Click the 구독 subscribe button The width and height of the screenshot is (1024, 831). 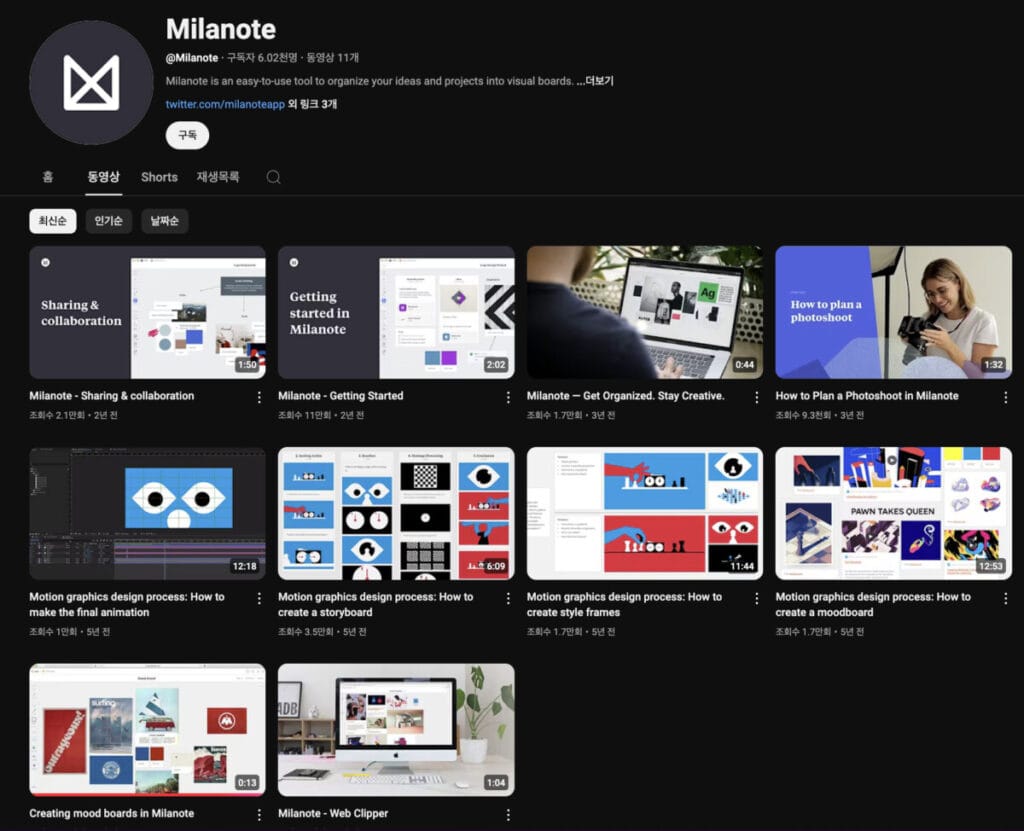187,135
